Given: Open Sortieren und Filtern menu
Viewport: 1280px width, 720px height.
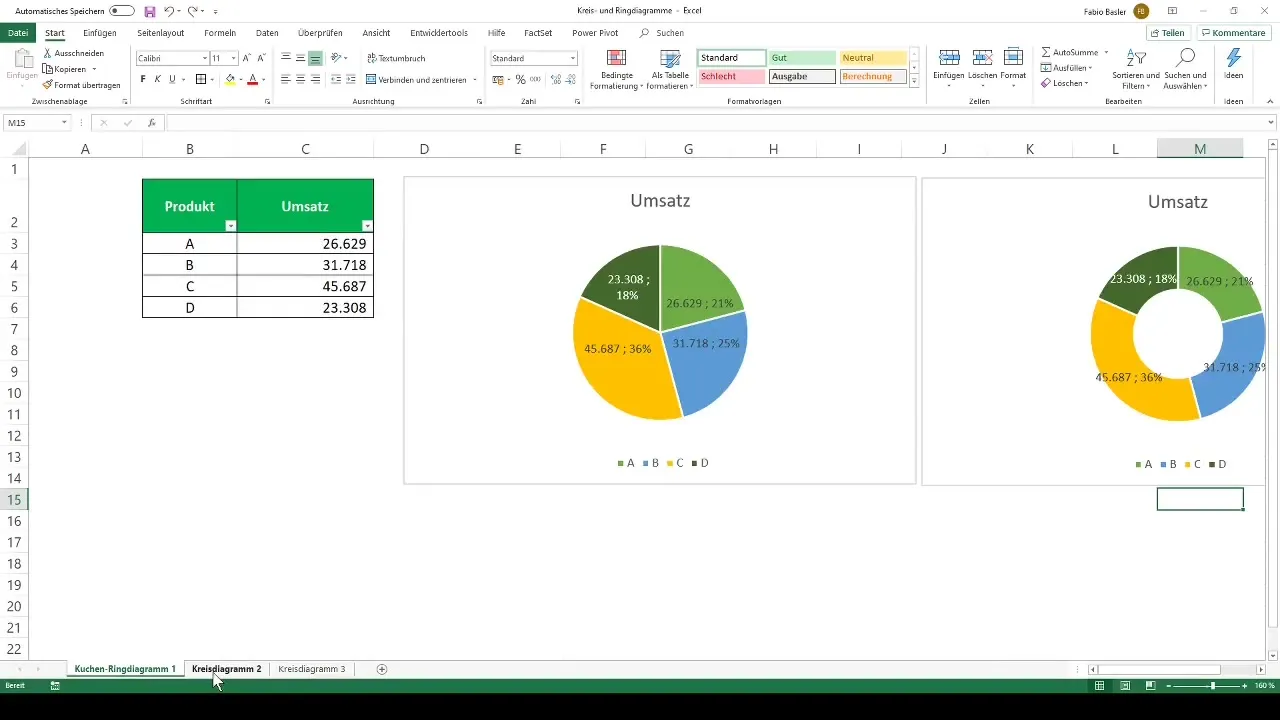Looking at the screenshot, I should [x=1135, y=68].
